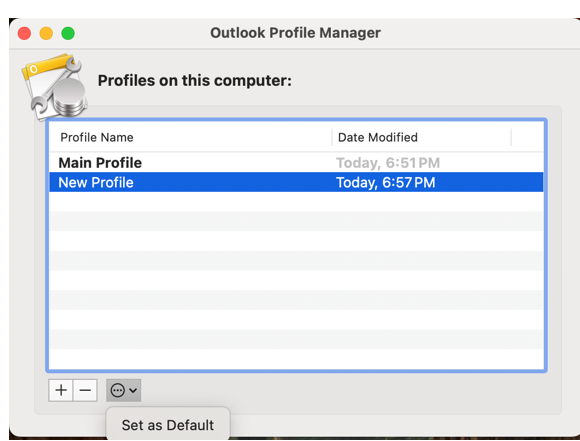580x441 pixels.
Task: Click the Today, 6:57 PM date cell
Action: coord(386,182)
